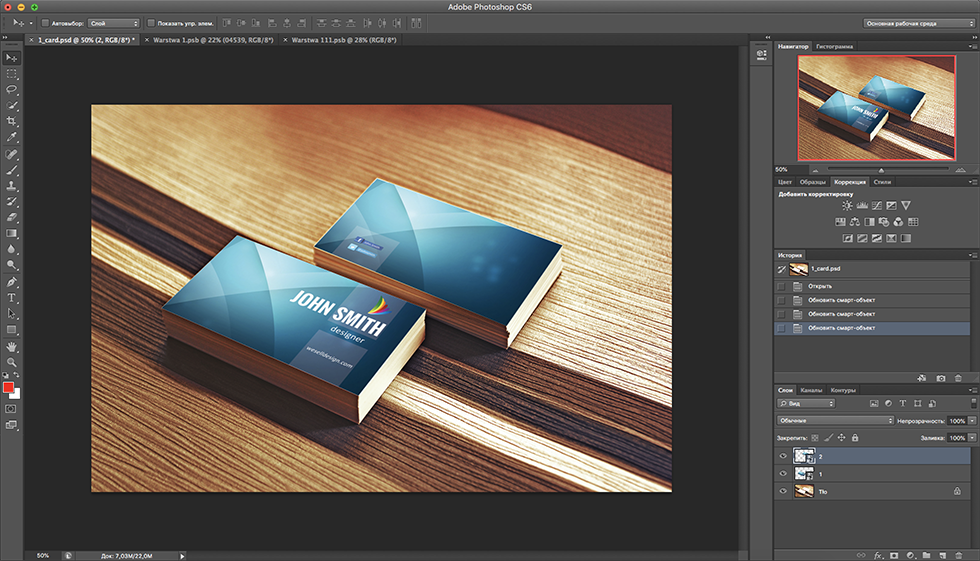Open the History panel flyout menu
Image resolution: width=980 pixels, height=561 pixels.
pyautogui.click(x=972, y=255)
